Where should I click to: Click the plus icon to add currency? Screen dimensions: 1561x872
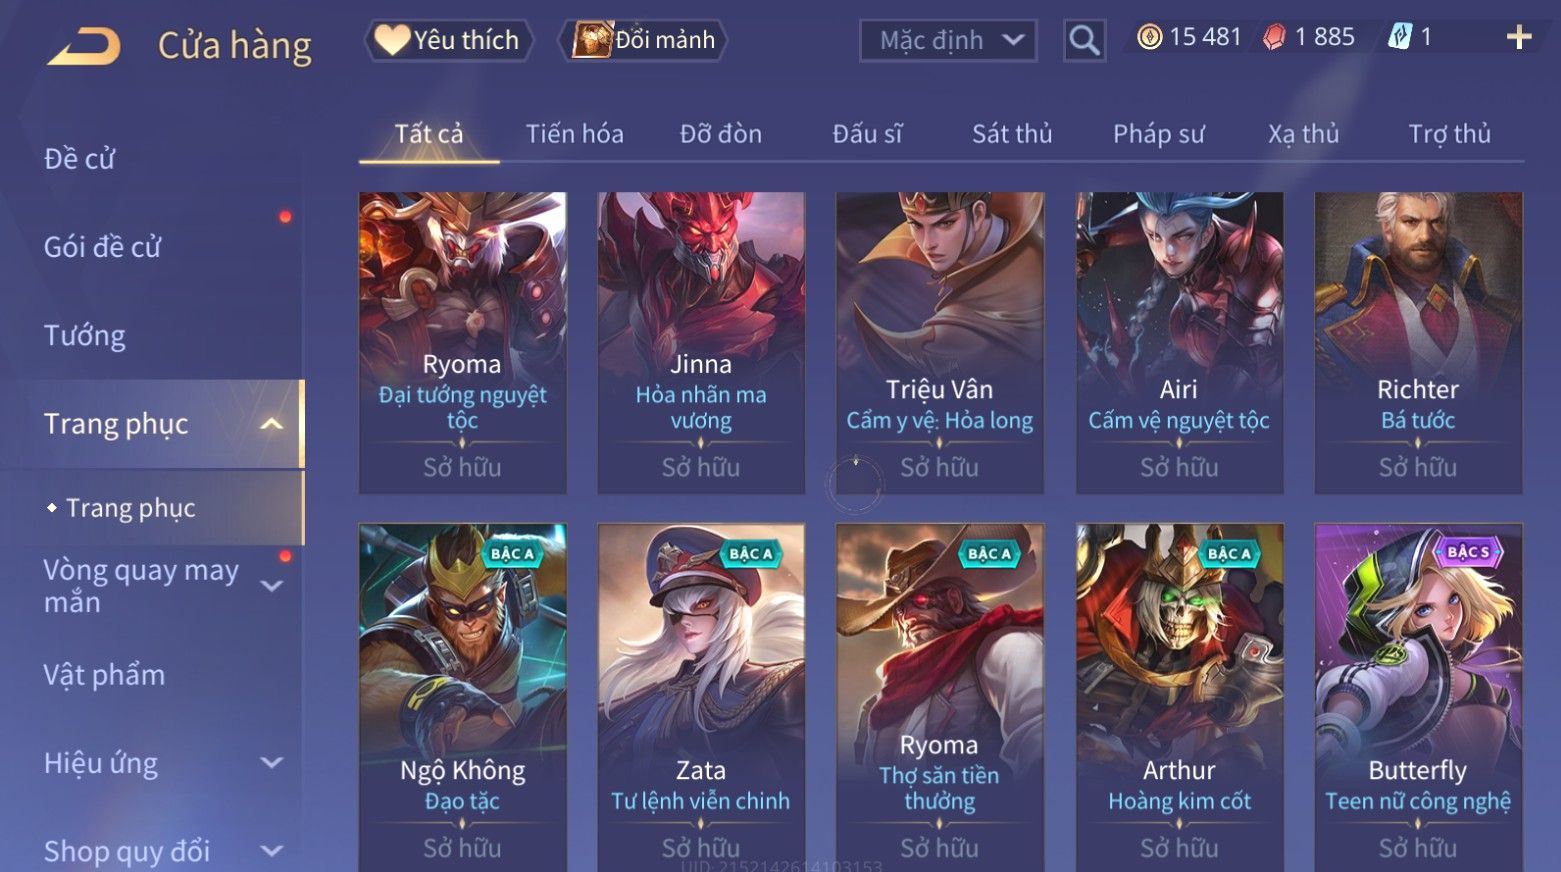(1518, 38)
